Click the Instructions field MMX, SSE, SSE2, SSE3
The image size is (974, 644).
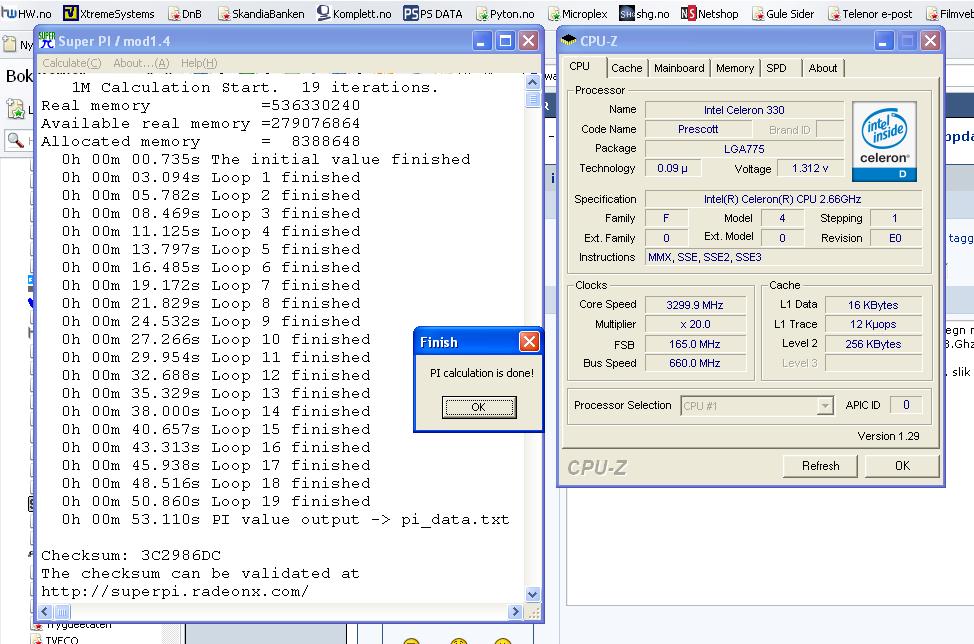click(783, 257)
